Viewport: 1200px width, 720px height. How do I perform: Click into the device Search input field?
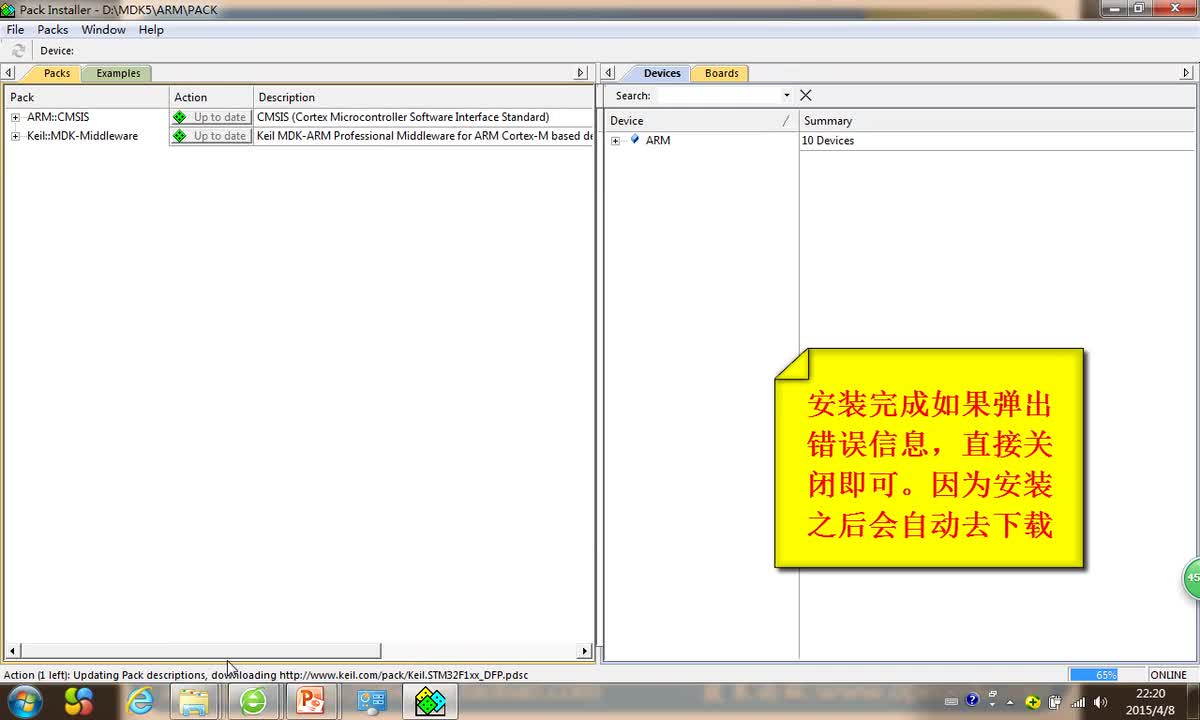(719, 96)
